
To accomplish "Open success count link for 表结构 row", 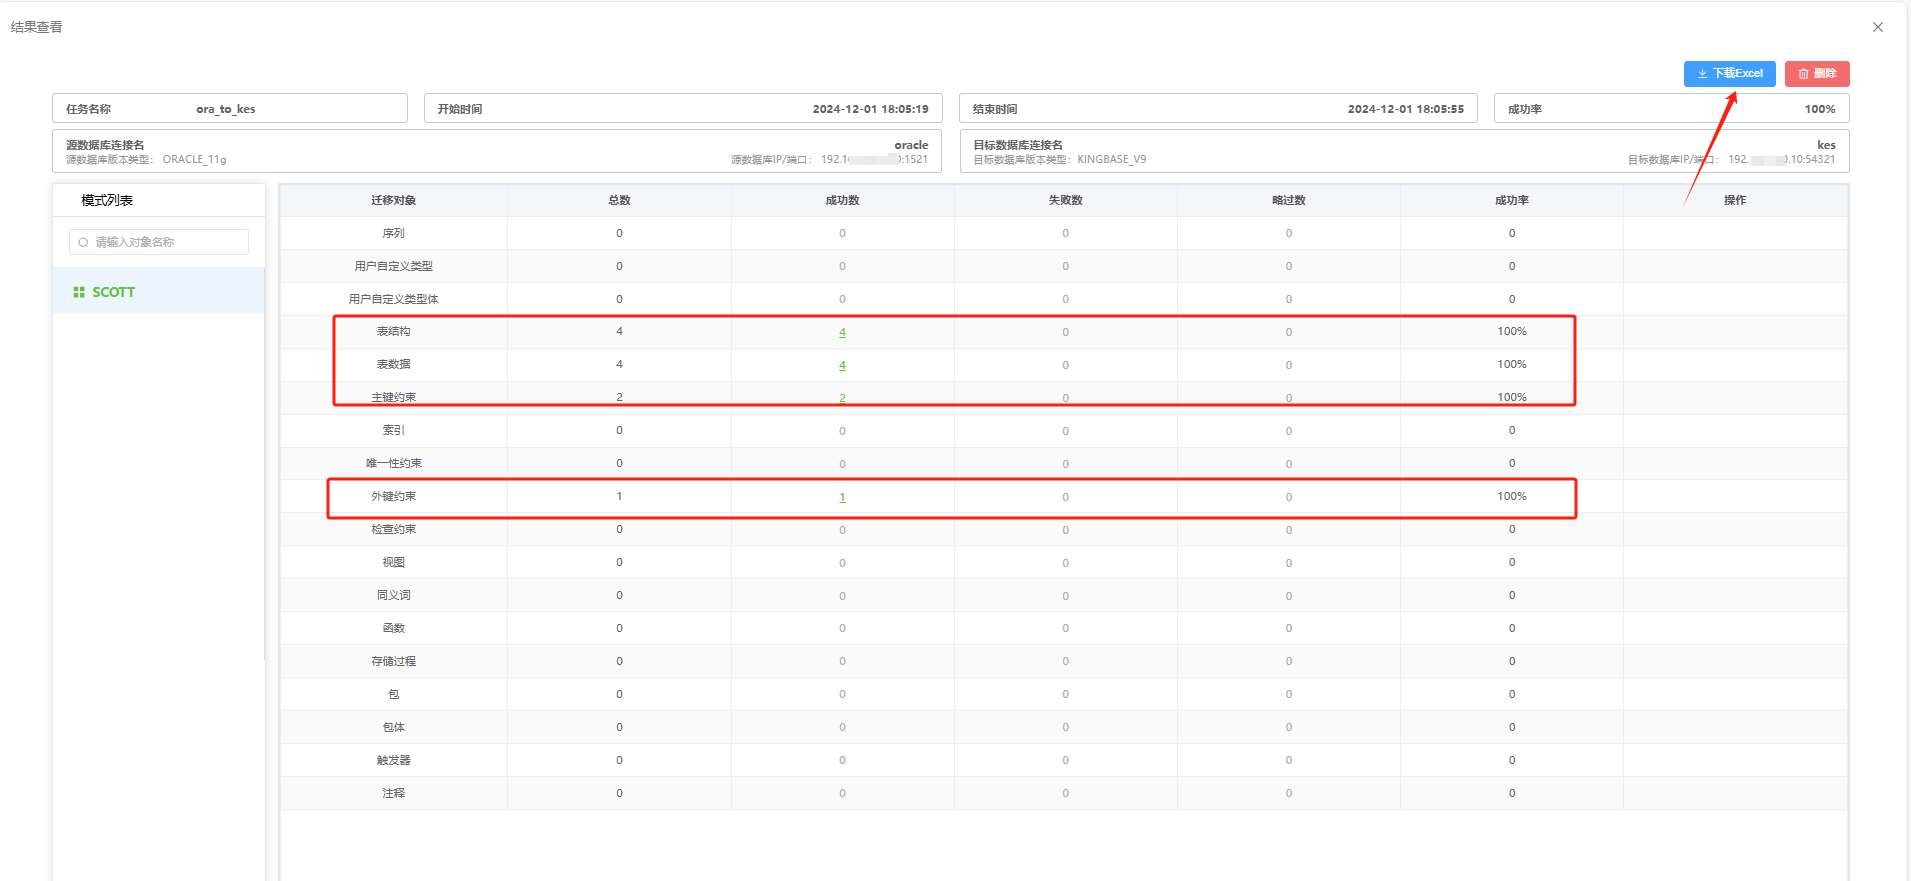I will click(x=842, y=332).
